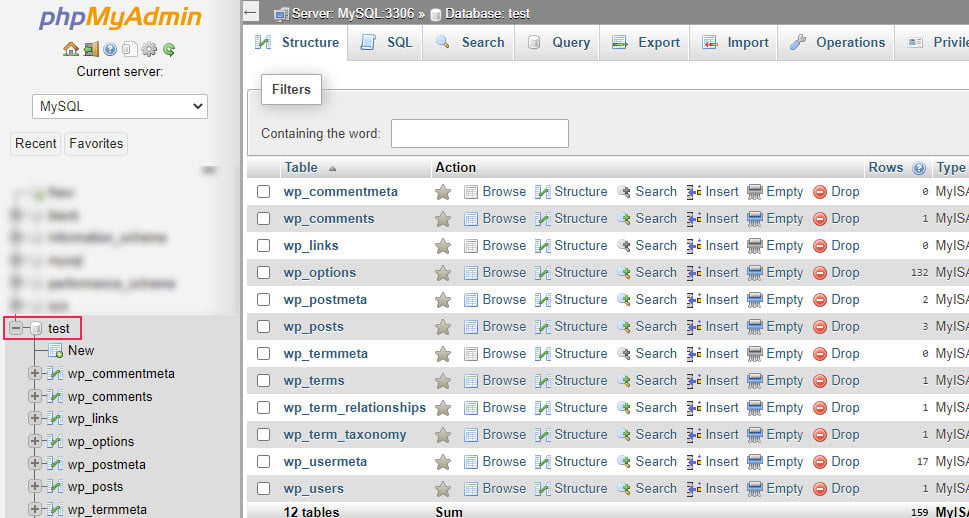
Task: Favorite wp_commentmeta table star icon
Action: (442, 192)
